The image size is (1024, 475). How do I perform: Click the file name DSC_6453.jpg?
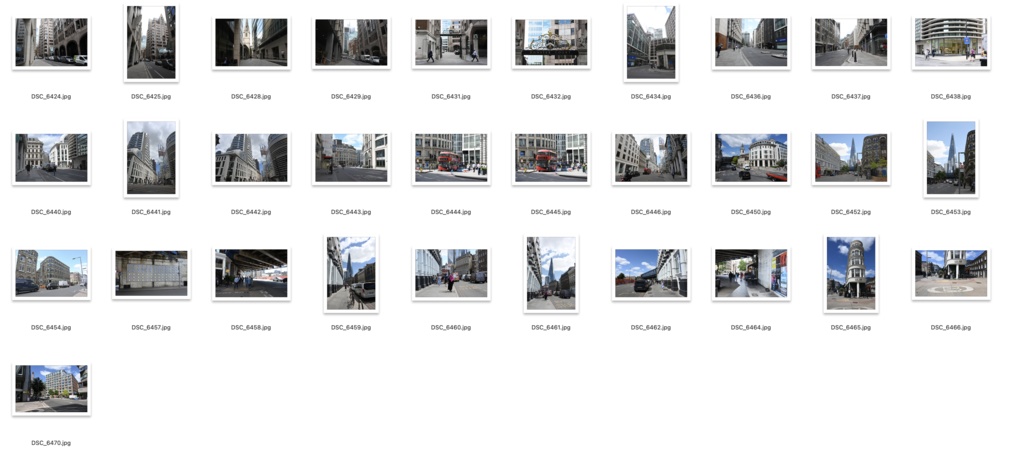(x=950, y=212)
